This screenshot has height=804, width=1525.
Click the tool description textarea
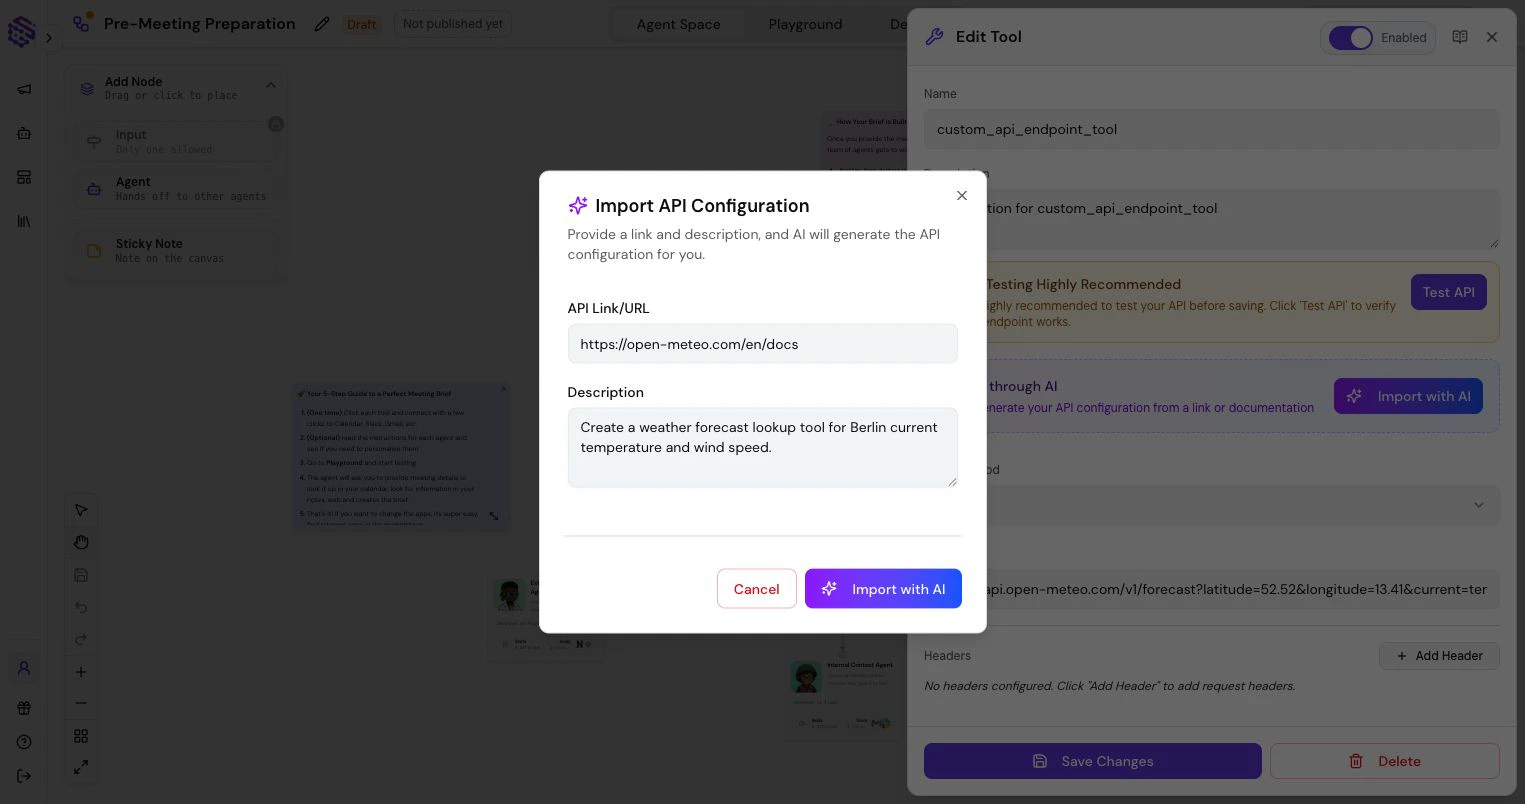1211,218
